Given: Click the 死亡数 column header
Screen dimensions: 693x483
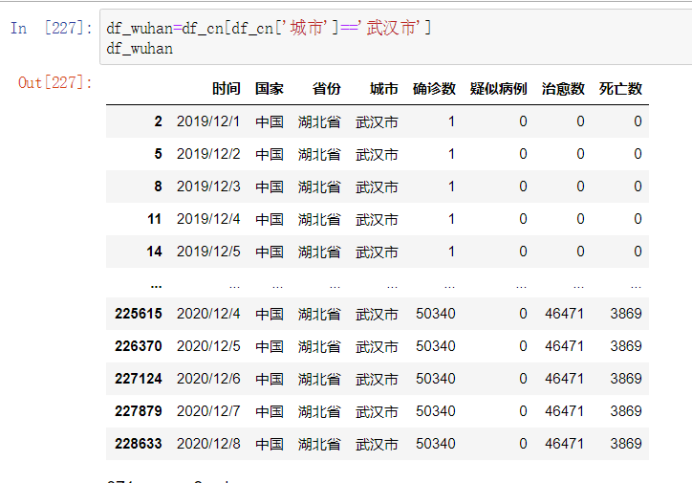Looking at the screenshot, I should click(x=620, y=89).
